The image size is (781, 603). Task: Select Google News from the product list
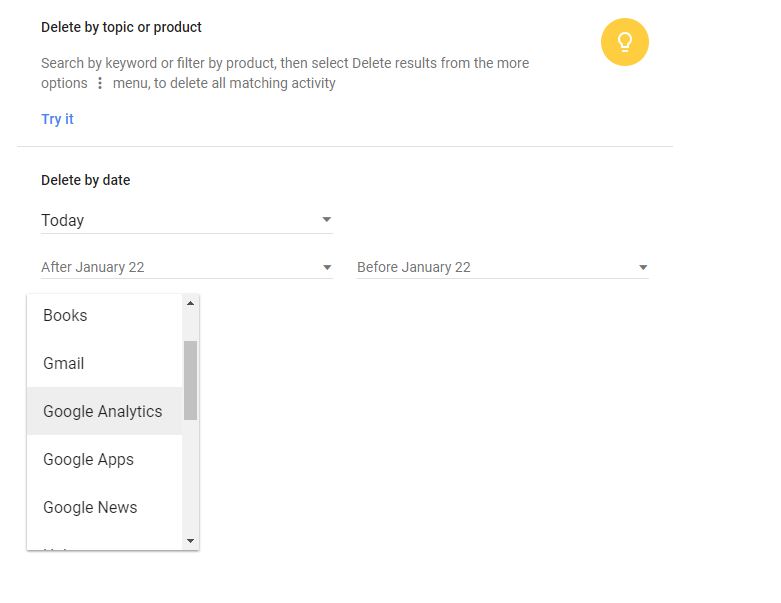[90, 507]
